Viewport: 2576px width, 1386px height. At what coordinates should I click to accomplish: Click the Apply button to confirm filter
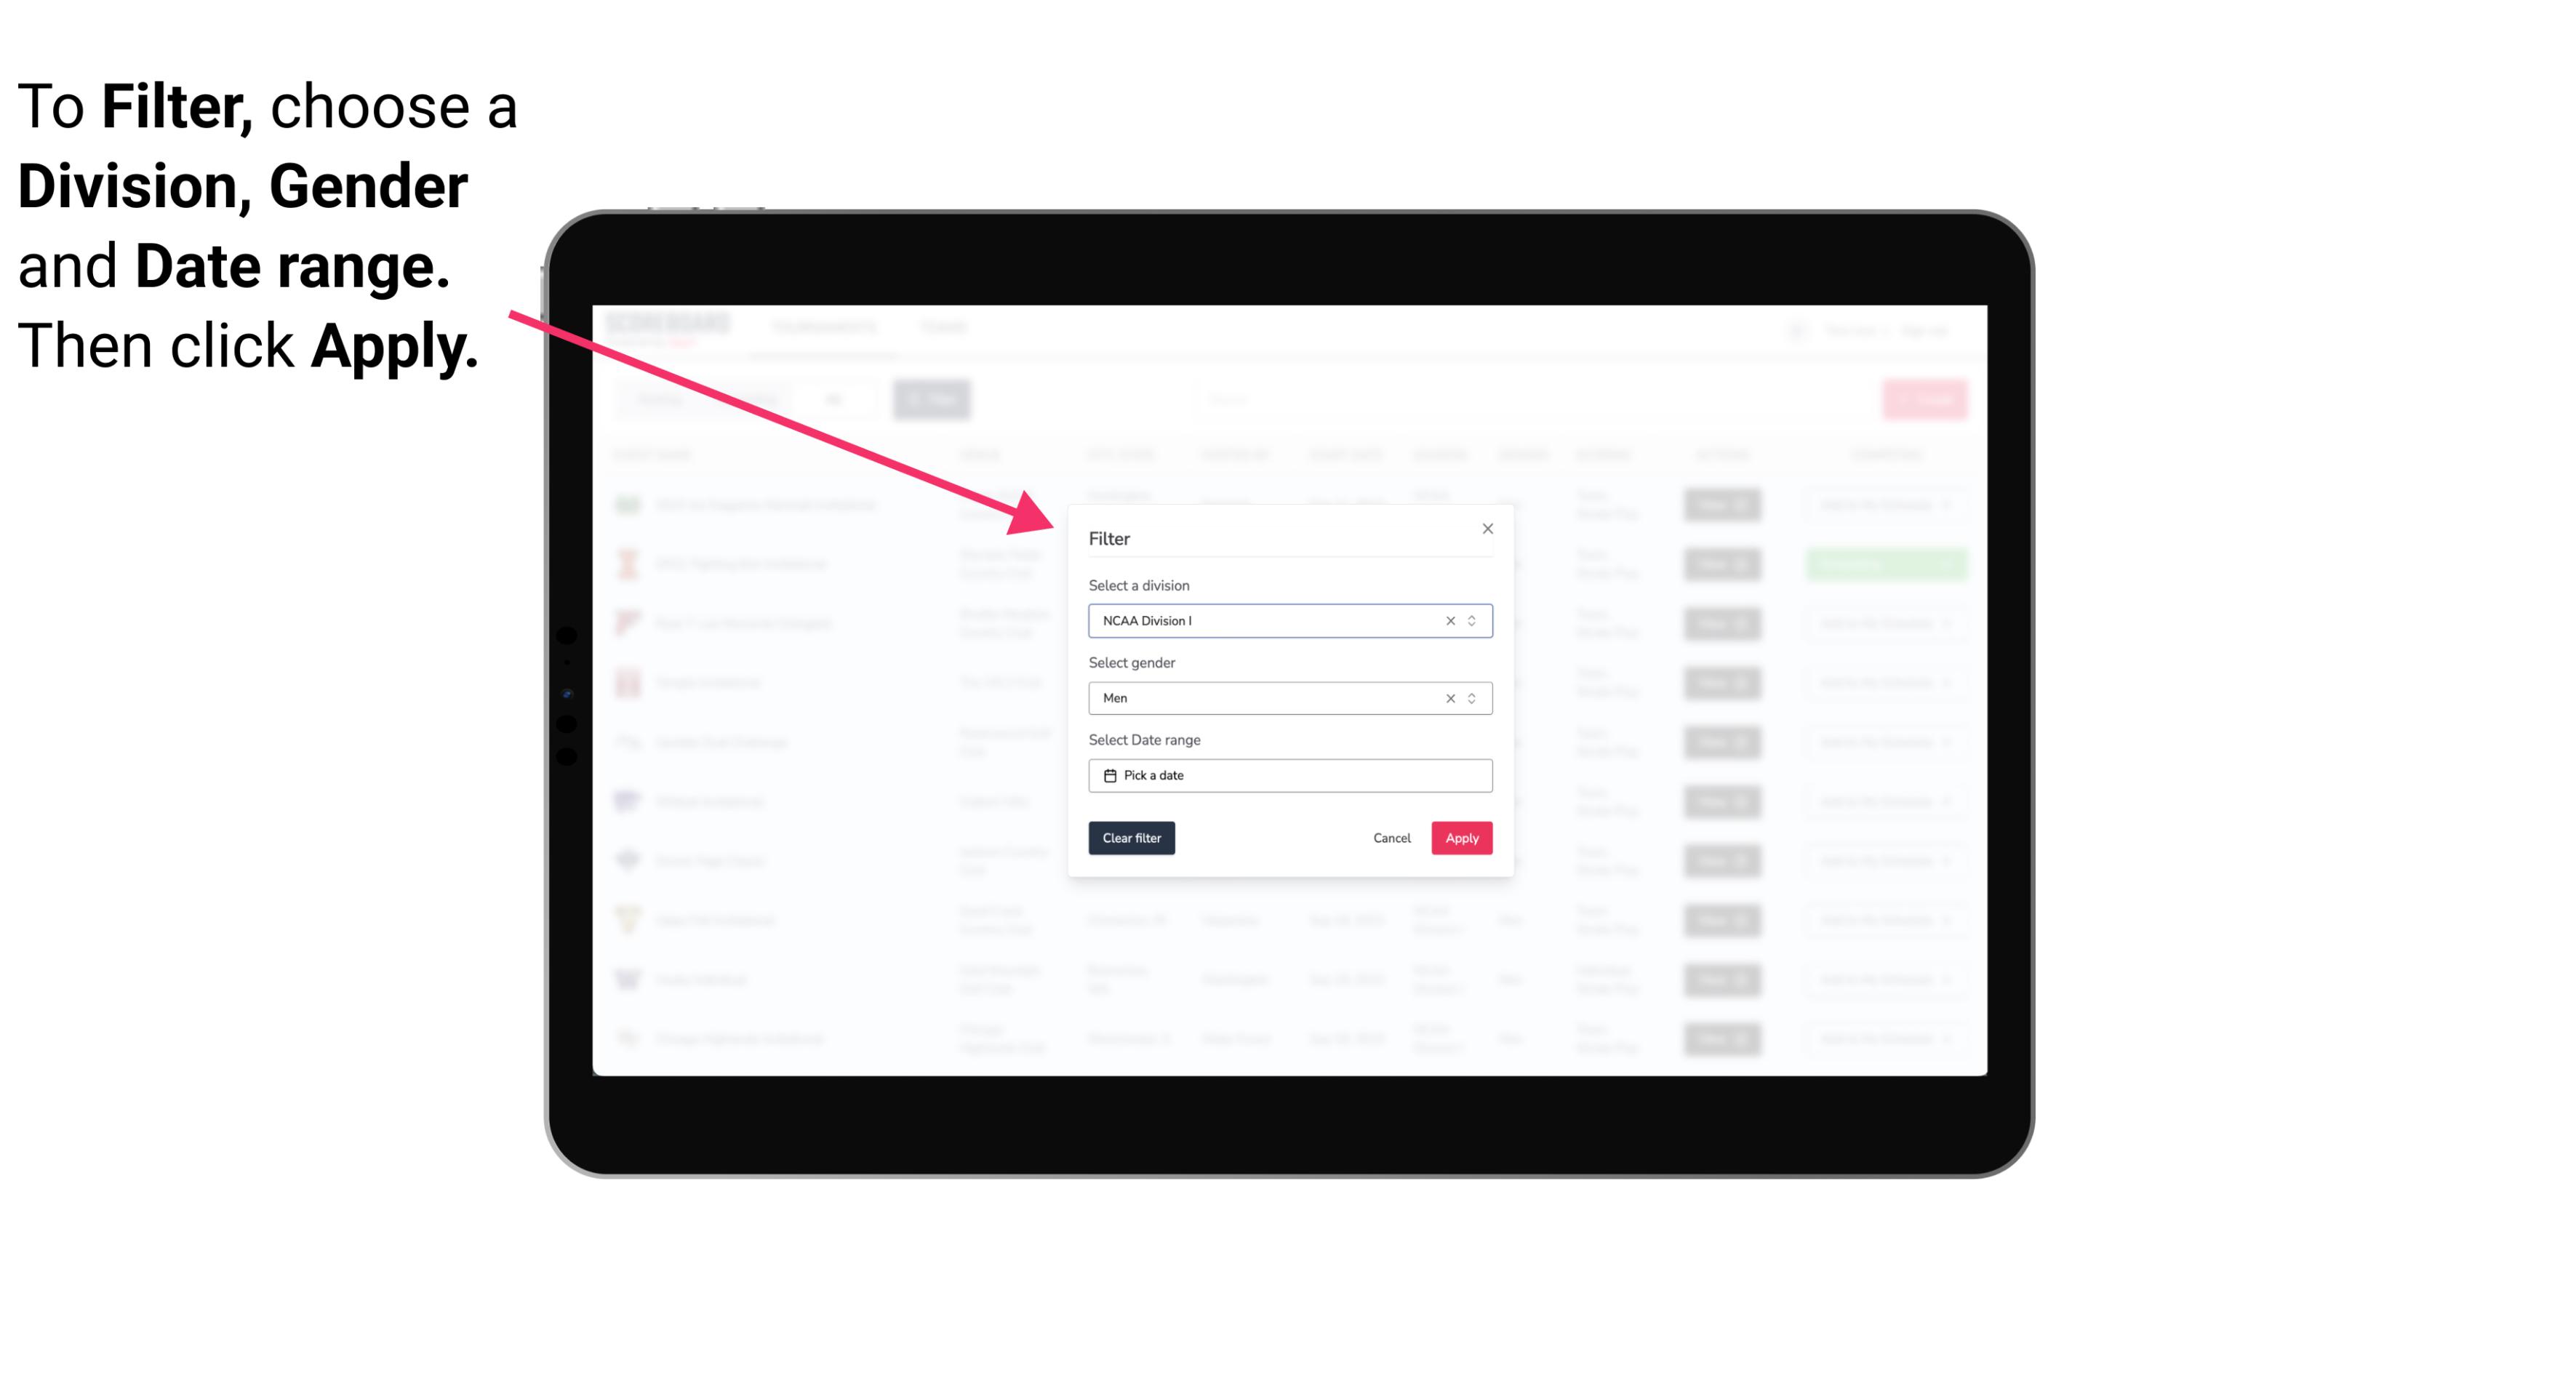(1461, 838)
